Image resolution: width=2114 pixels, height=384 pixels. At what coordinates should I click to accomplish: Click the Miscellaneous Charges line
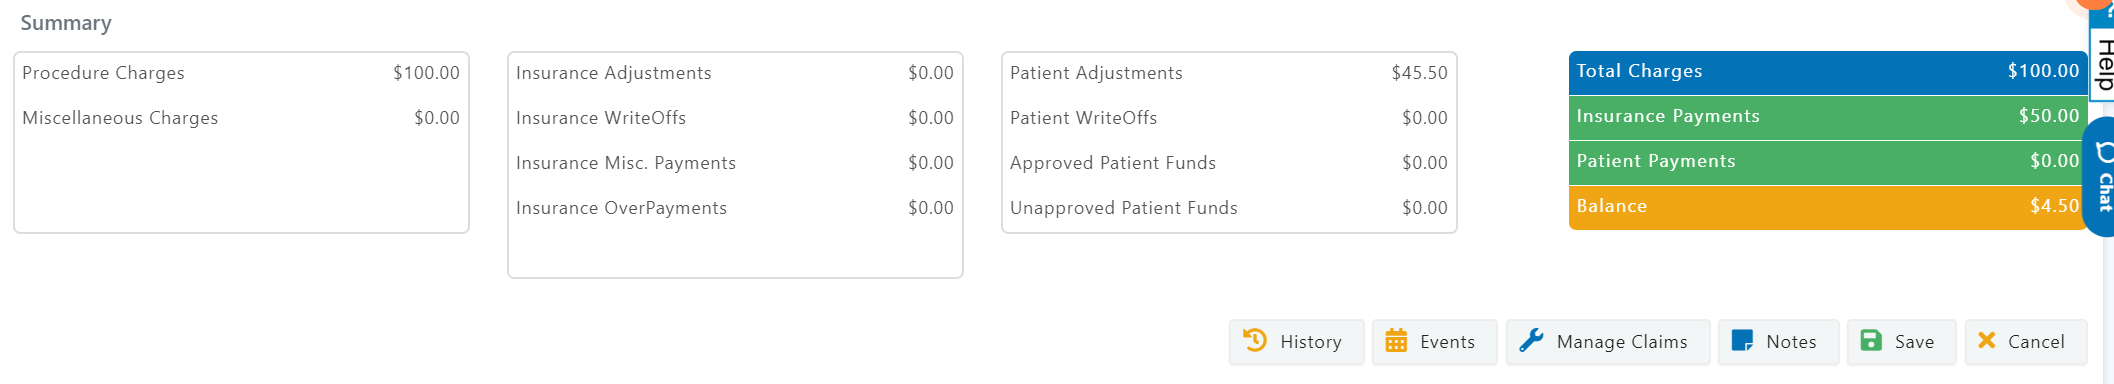(x=241, y=118)
